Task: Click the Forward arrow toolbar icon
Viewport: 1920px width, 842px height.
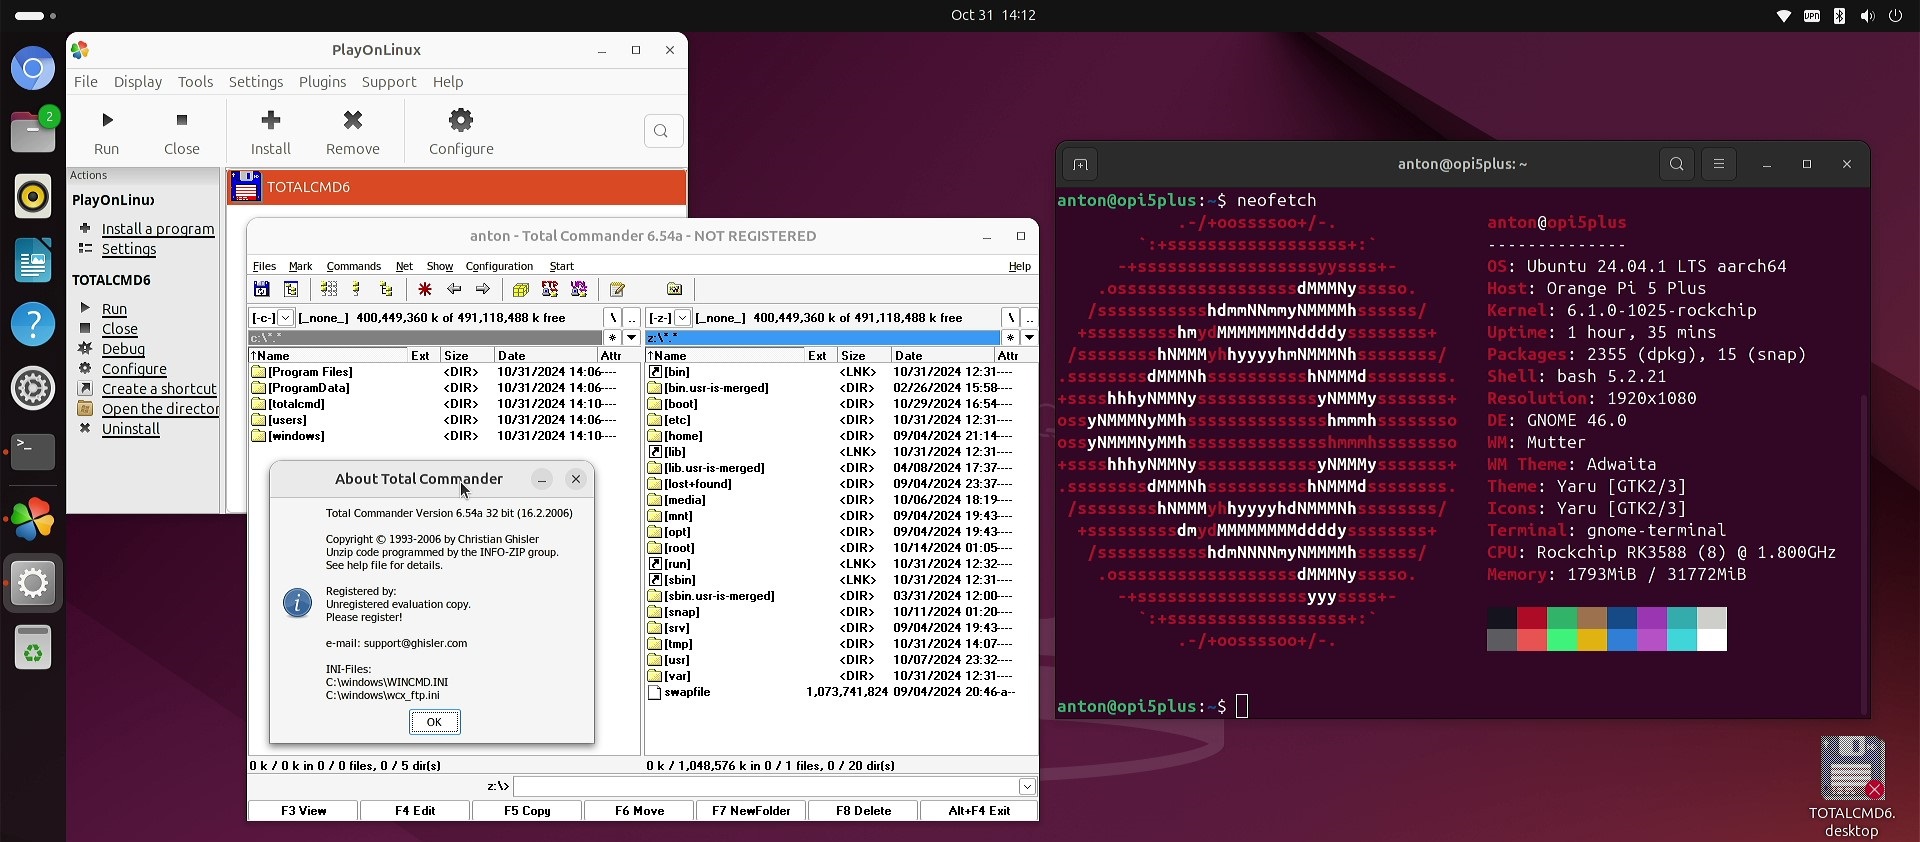Action: coord(483,289)
